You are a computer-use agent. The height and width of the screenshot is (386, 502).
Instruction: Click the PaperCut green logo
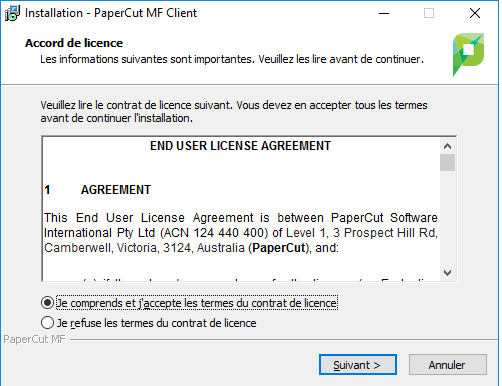pos(468,54)
